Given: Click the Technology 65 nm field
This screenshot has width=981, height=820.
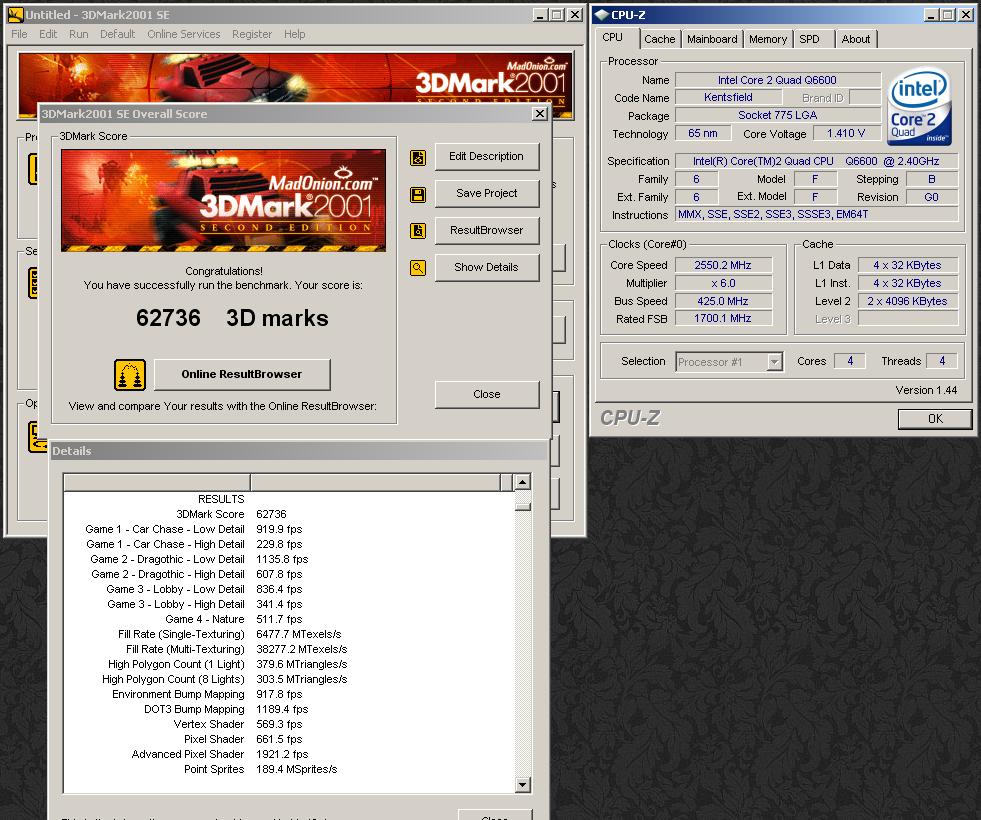Looking at the screenshot, I should [703, 133].
